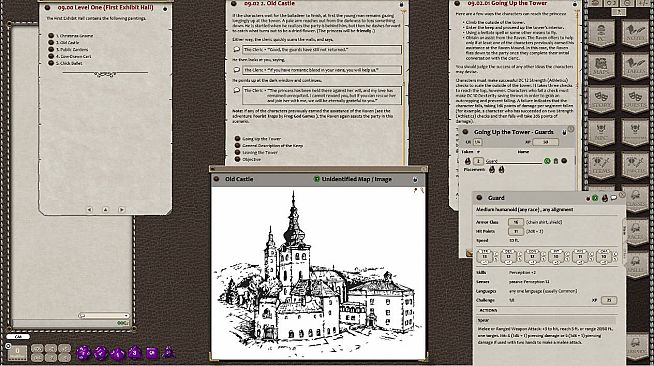The image size is (654, 366).
Task: Roll the purple d6 die
Action: [152, 353]
